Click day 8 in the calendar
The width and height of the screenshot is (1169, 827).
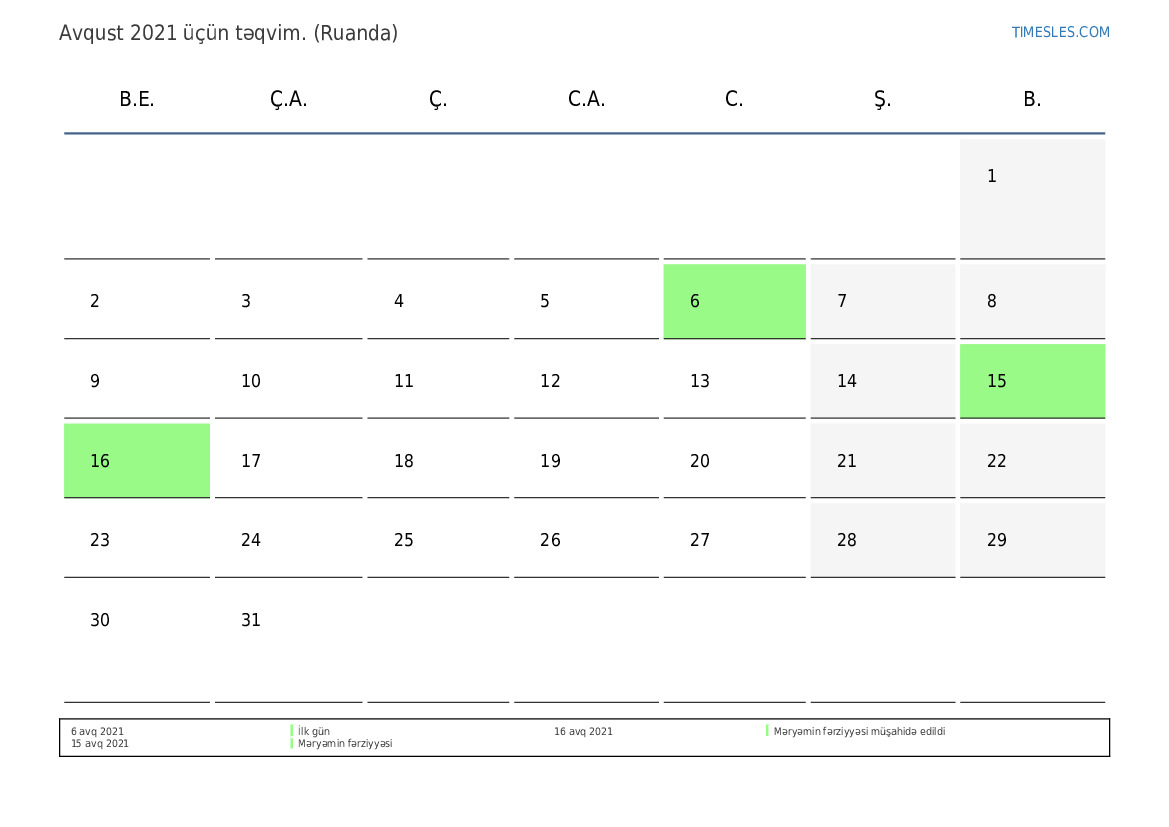click(1033, 301)
